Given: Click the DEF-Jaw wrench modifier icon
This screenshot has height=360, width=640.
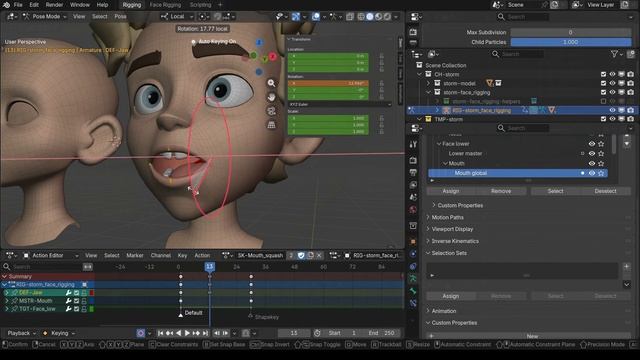Looking at the screenshot, I should coord(69,293).
